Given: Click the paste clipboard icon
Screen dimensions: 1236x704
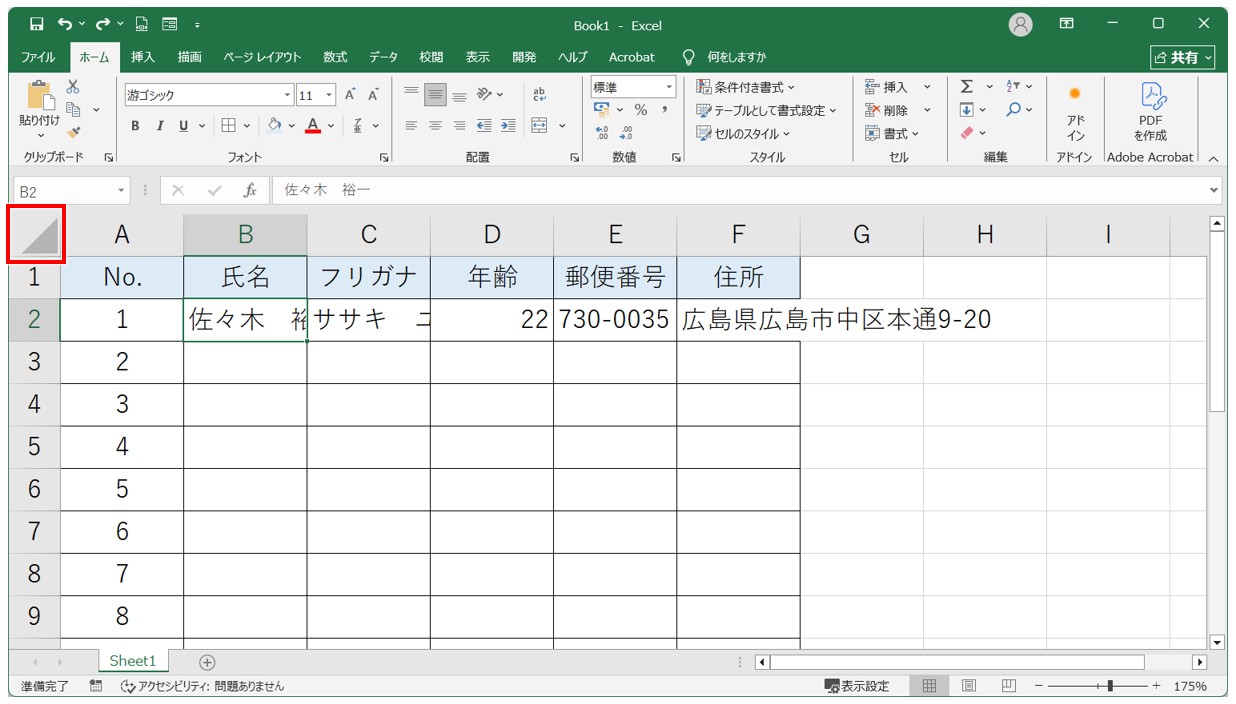Looking at the screenshot, I should point(40,95).
